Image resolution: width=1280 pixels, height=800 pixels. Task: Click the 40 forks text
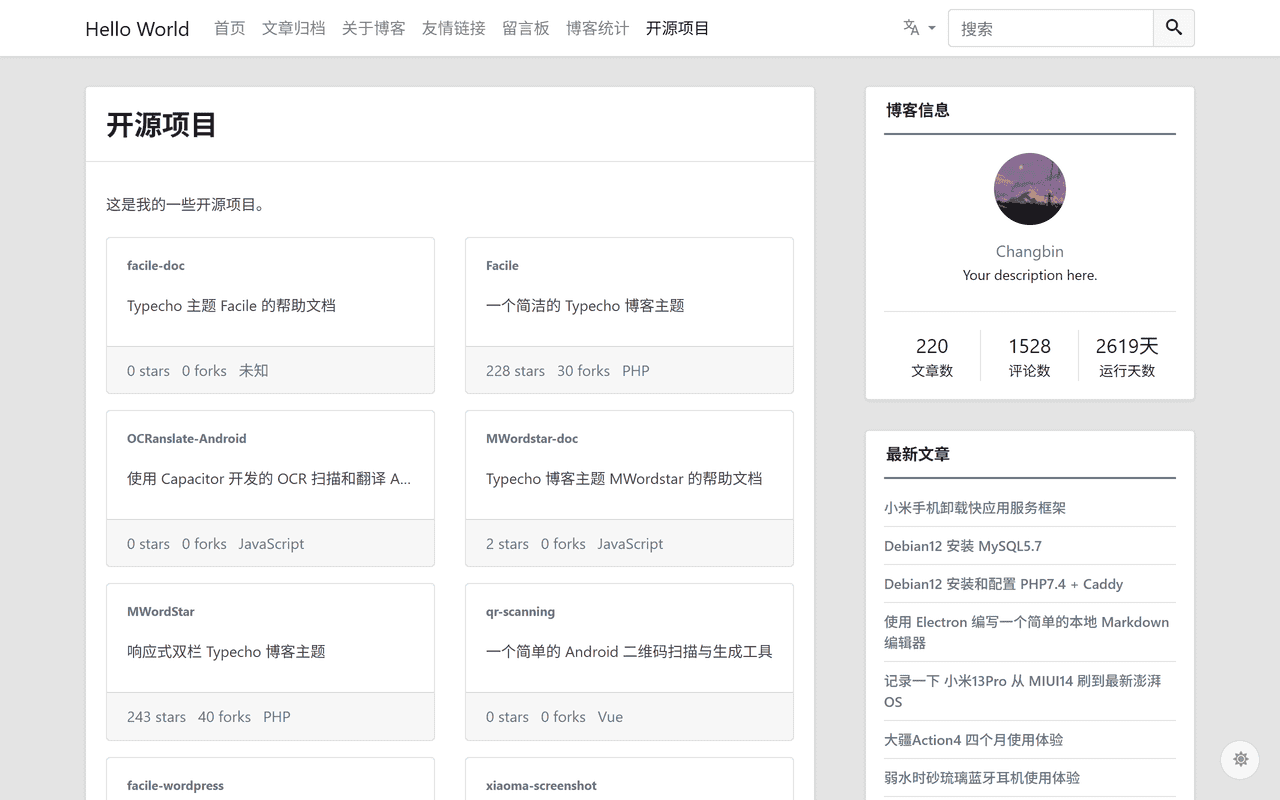coord(224,716)
